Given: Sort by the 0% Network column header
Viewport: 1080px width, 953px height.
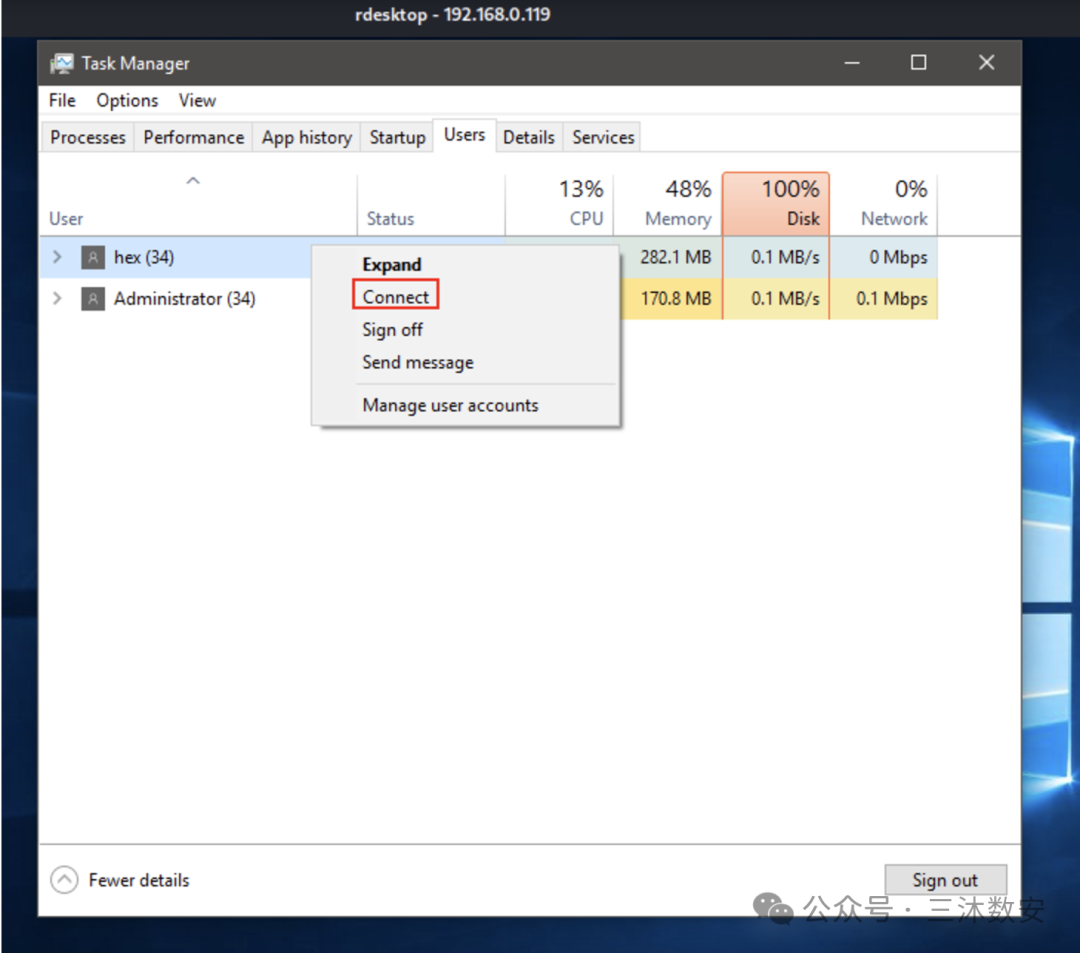Looking at the screenshot, I should pos(884,203).
